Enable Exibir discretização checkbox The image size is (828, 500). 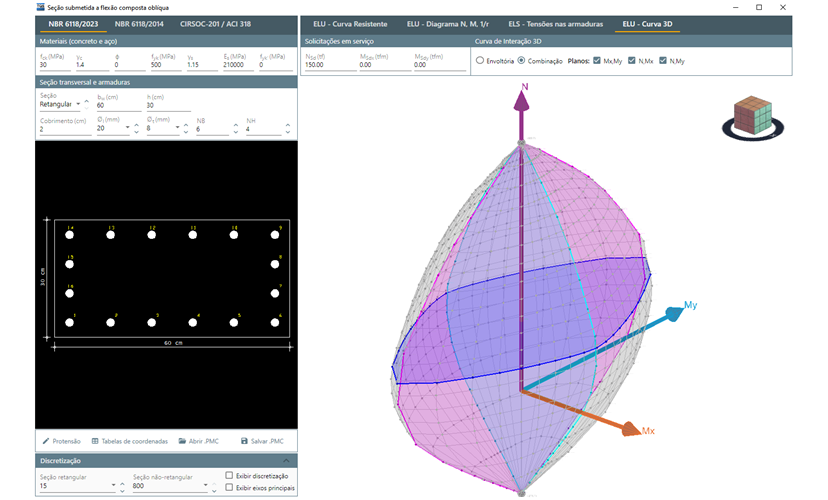[x=230, y=476]
